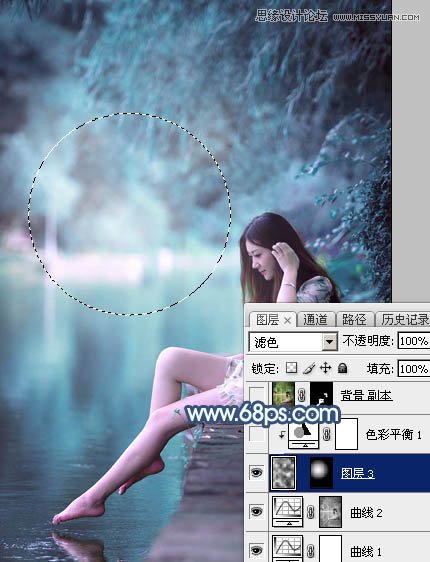Click link icon on 背景 副本 layer

(302, 395)
